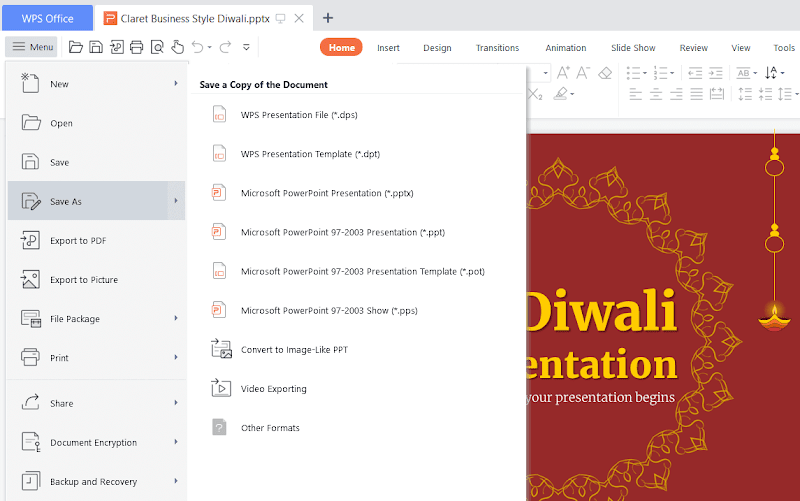Click the Redo arrow icon
The image size is (800, 501).
225,47
